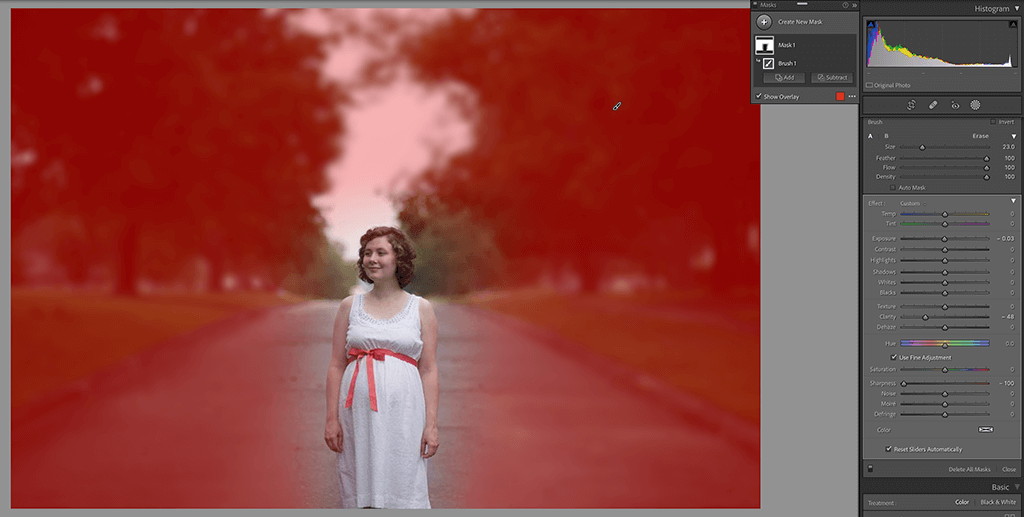Adjust the Moiré slider

point(944,404)
